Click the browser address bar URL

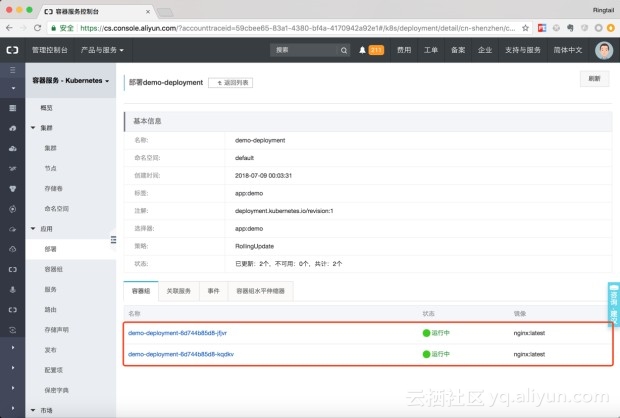click(x=297, y=28)
